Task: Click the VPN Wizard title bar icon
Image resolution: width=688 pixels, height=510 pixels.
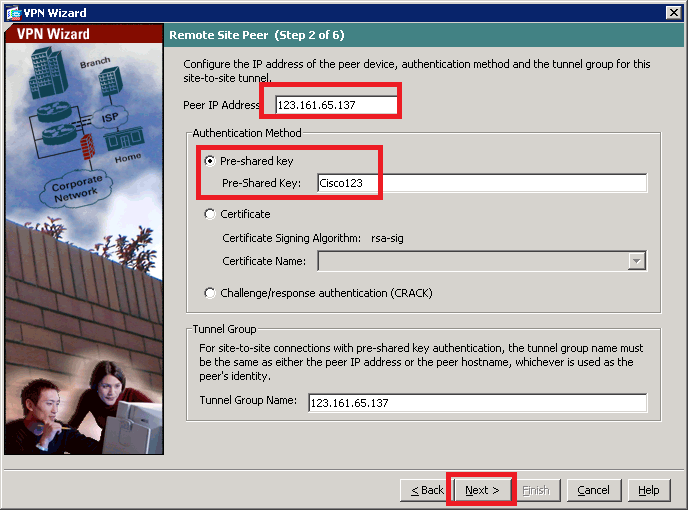Action: (12, 12)
